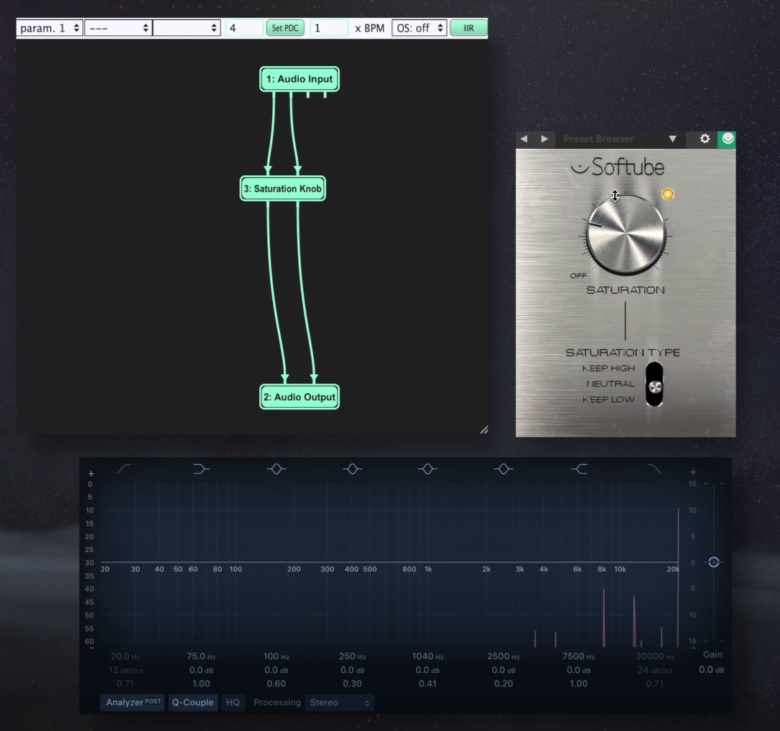This screenshot has width=780, height=731.
Task: Select the 3: Saturation Knob node
Action: (x=283, y=189)
